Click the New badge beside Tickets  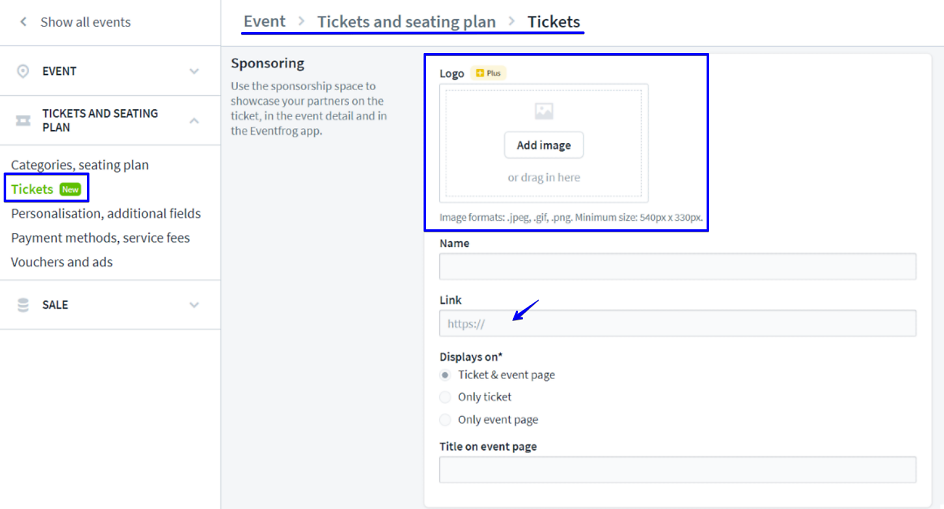70,189
